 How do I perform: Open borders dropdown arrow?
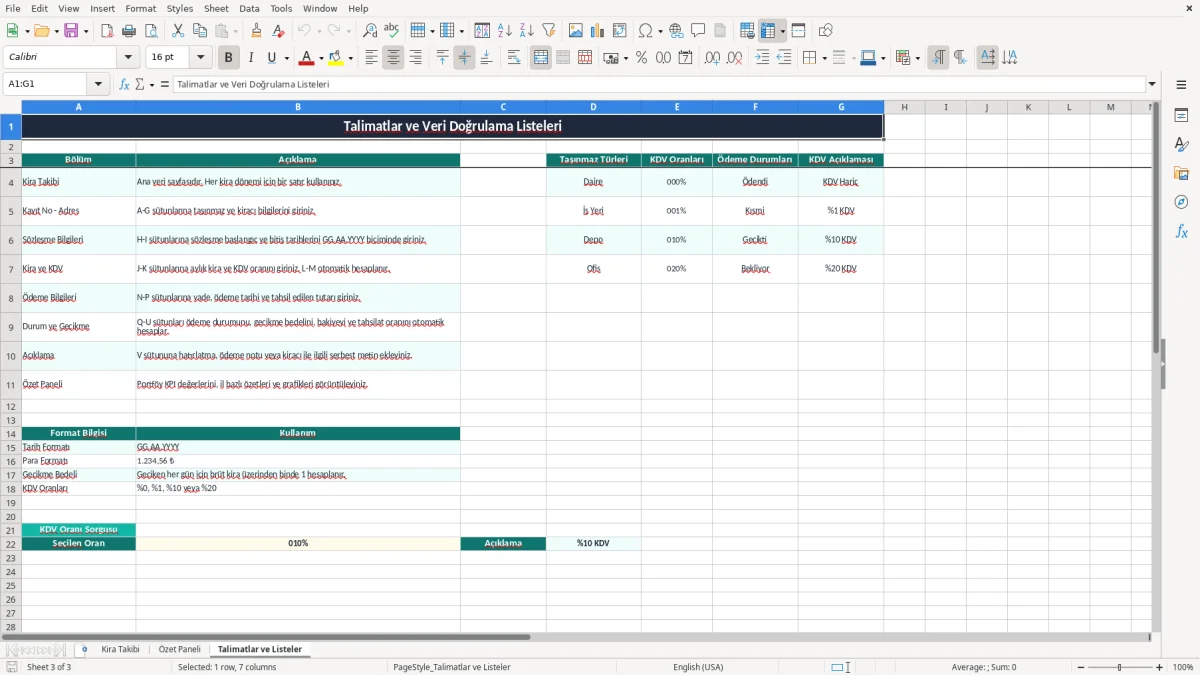[824, 58]
